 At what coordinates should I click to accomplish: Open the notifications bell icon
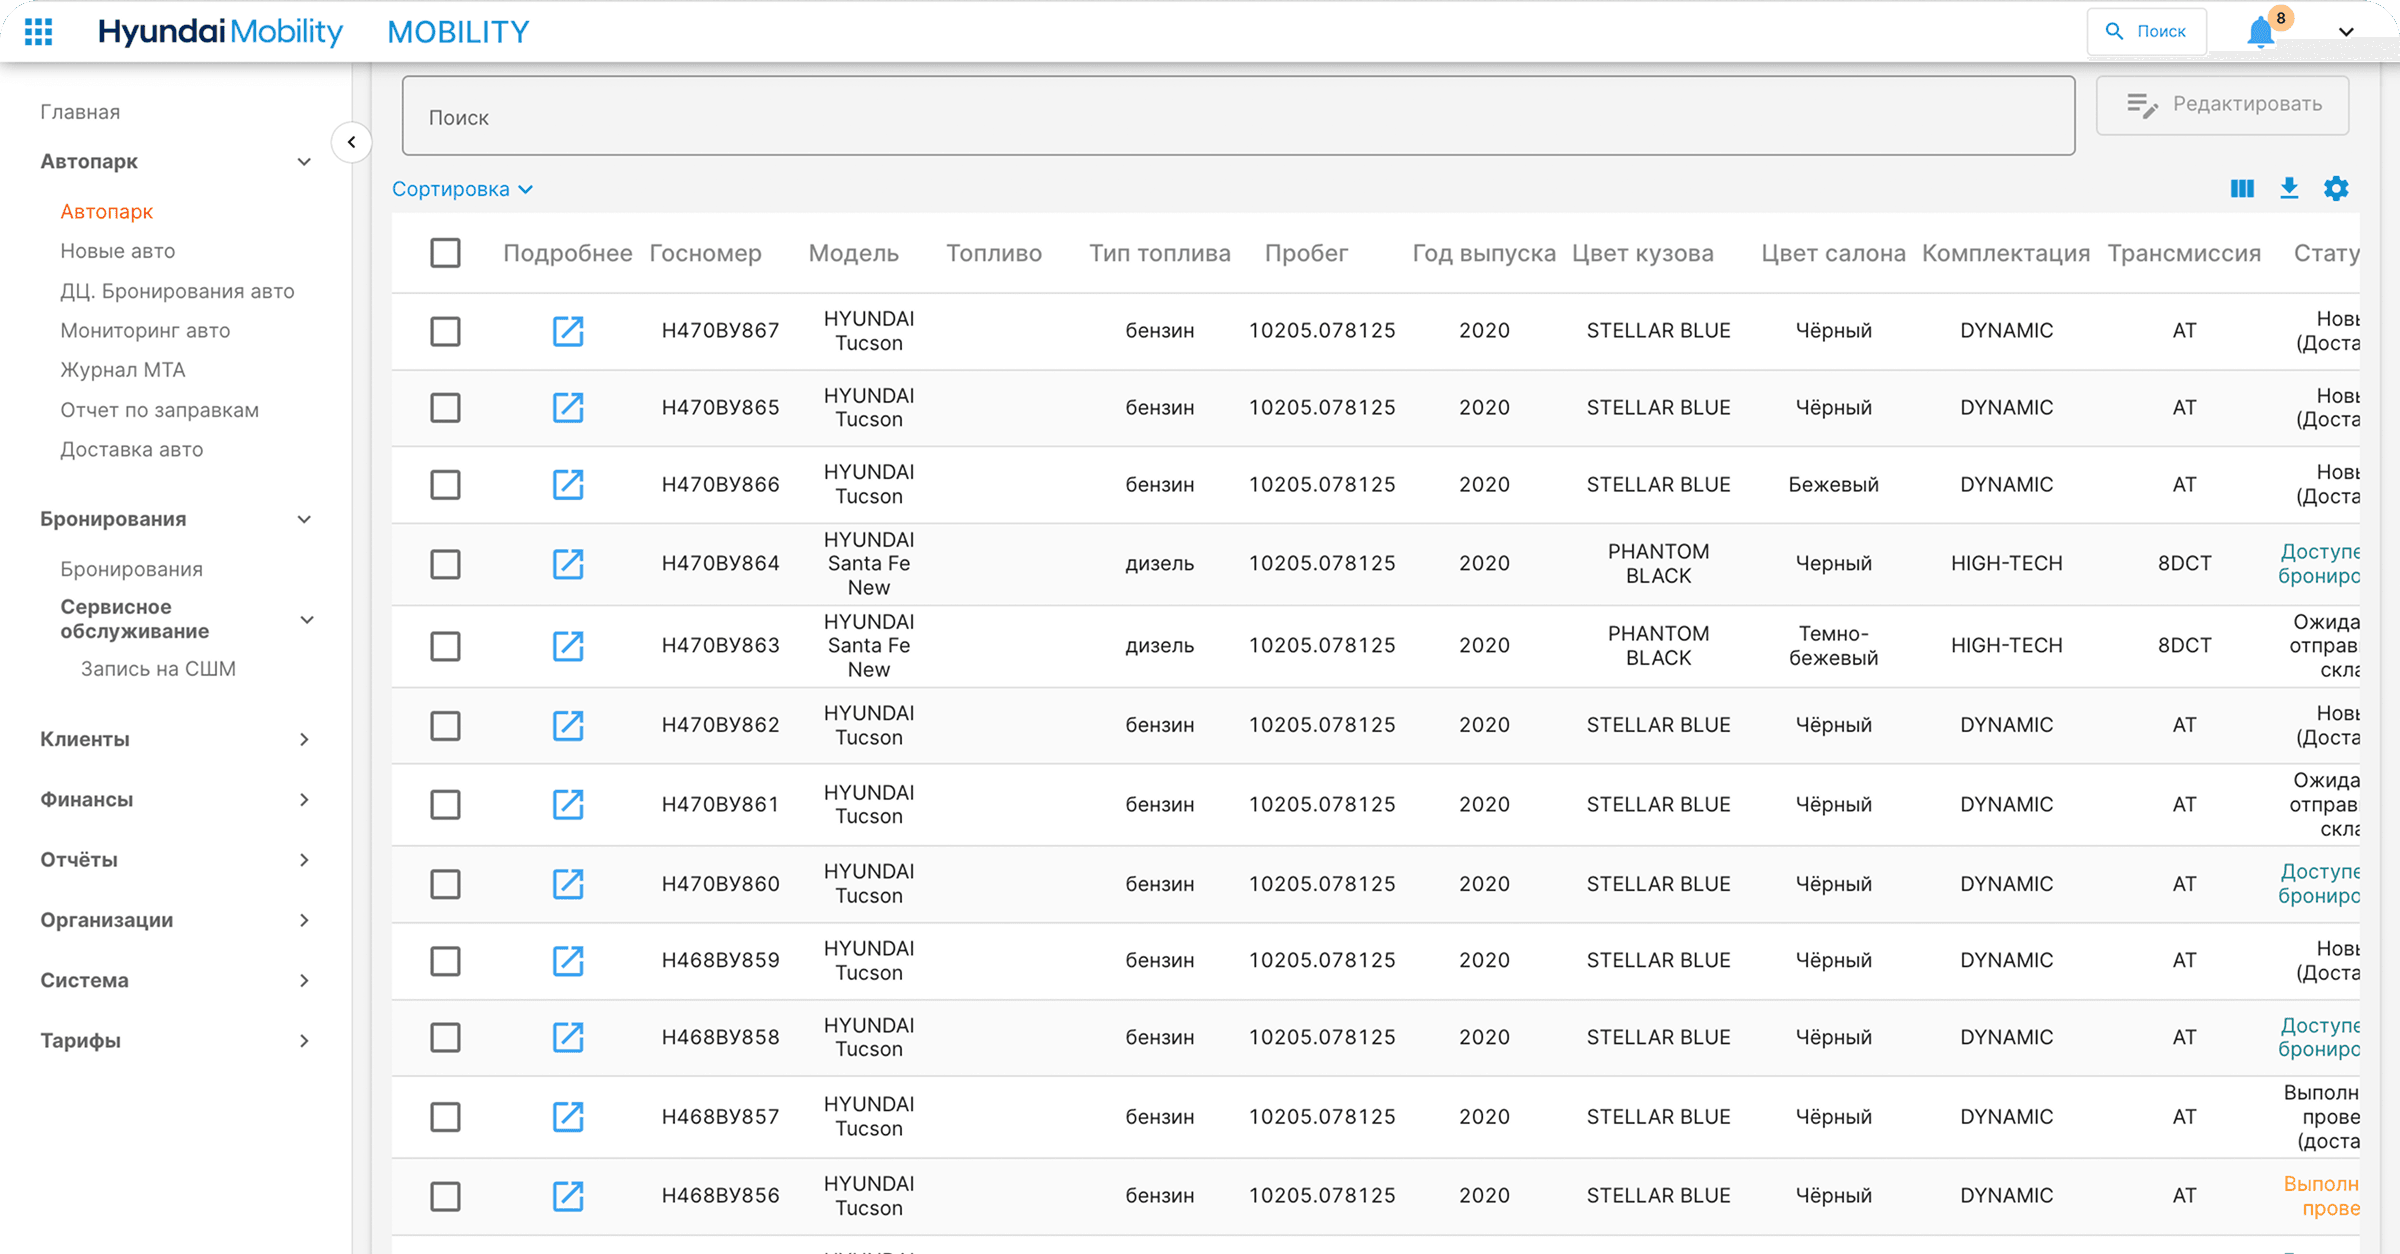pyautogui.click(x=2260, y=32)
